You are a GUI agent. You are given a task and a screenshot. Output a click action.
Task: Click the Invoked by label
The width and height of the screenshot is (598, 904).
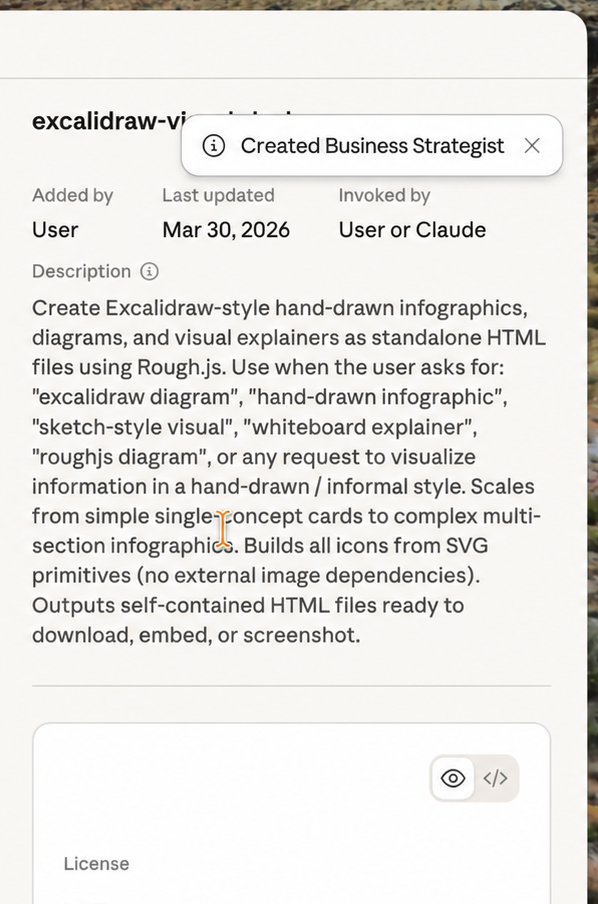385,195
